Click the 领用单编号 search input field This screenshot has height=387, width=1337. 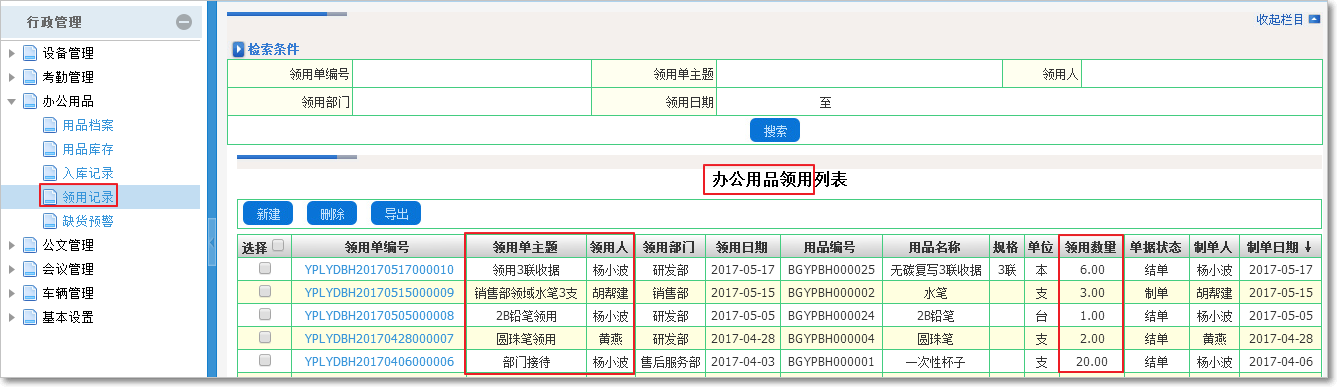coord(472,74)
